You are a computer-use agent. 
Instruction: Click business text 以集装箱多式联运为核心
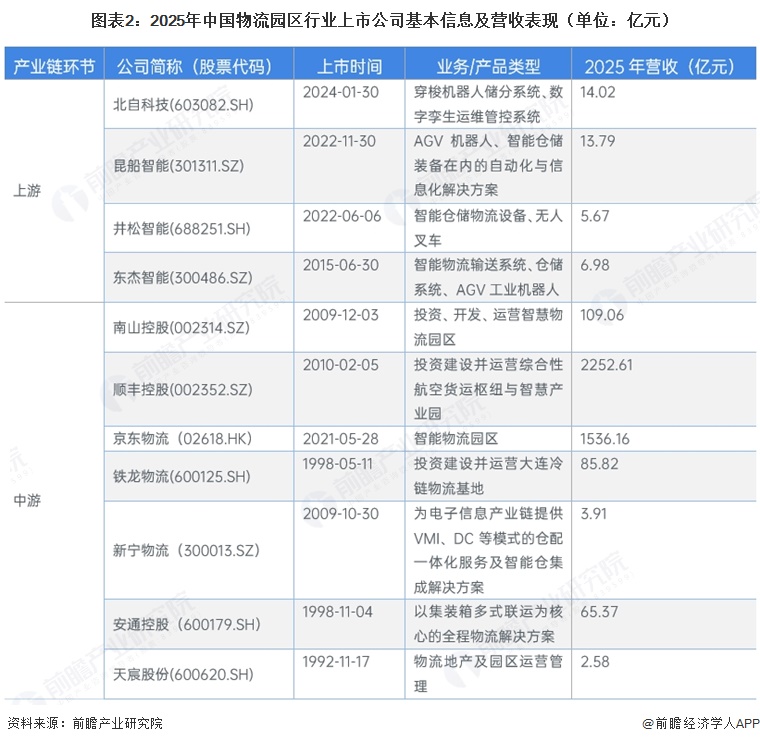point(488,624)
